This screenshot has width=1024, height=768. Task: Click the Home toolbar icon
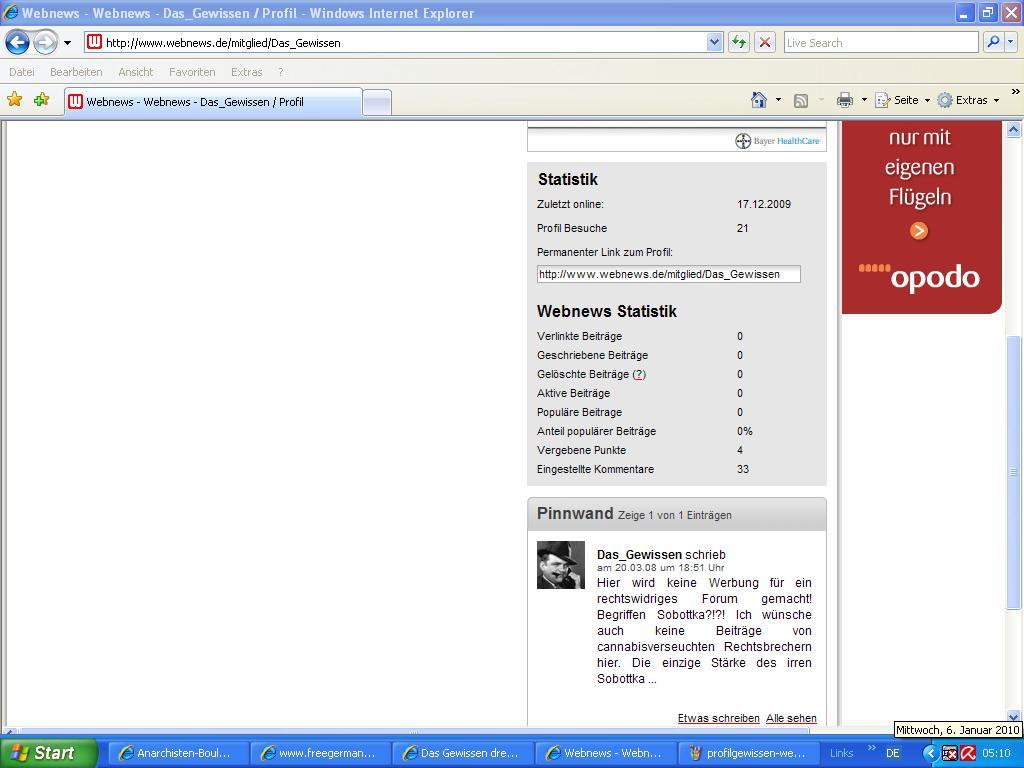pos(759,100)
